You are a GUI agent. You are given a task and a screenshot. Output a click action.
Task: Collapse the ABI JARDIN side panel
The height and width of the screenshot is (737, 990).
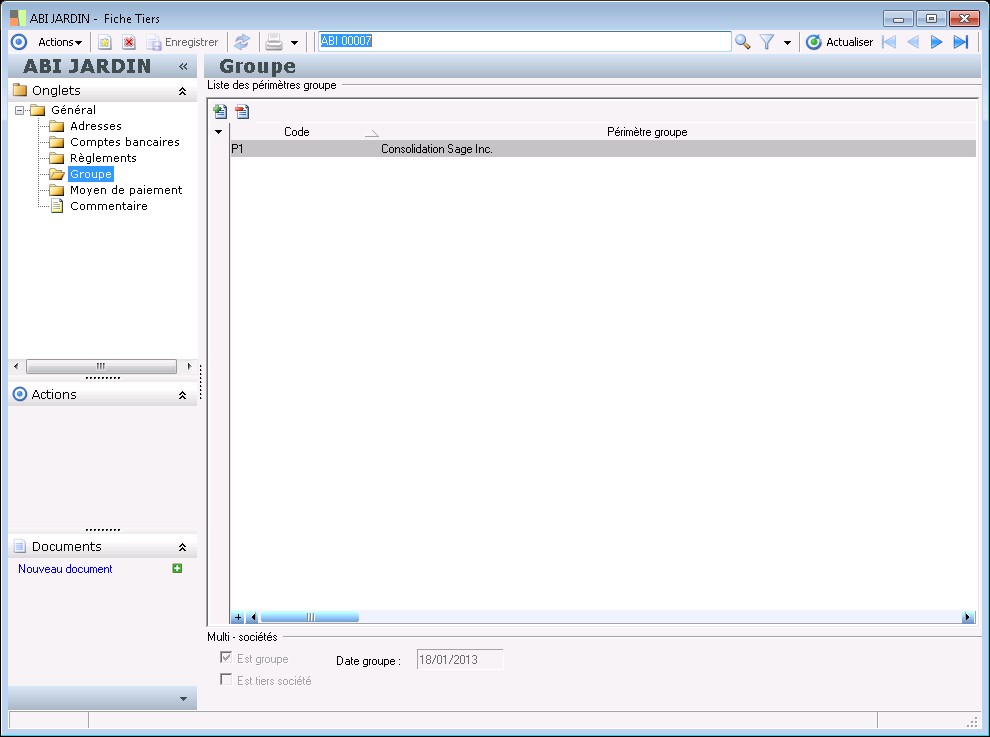pyautogui.click(x=183, y=66)
